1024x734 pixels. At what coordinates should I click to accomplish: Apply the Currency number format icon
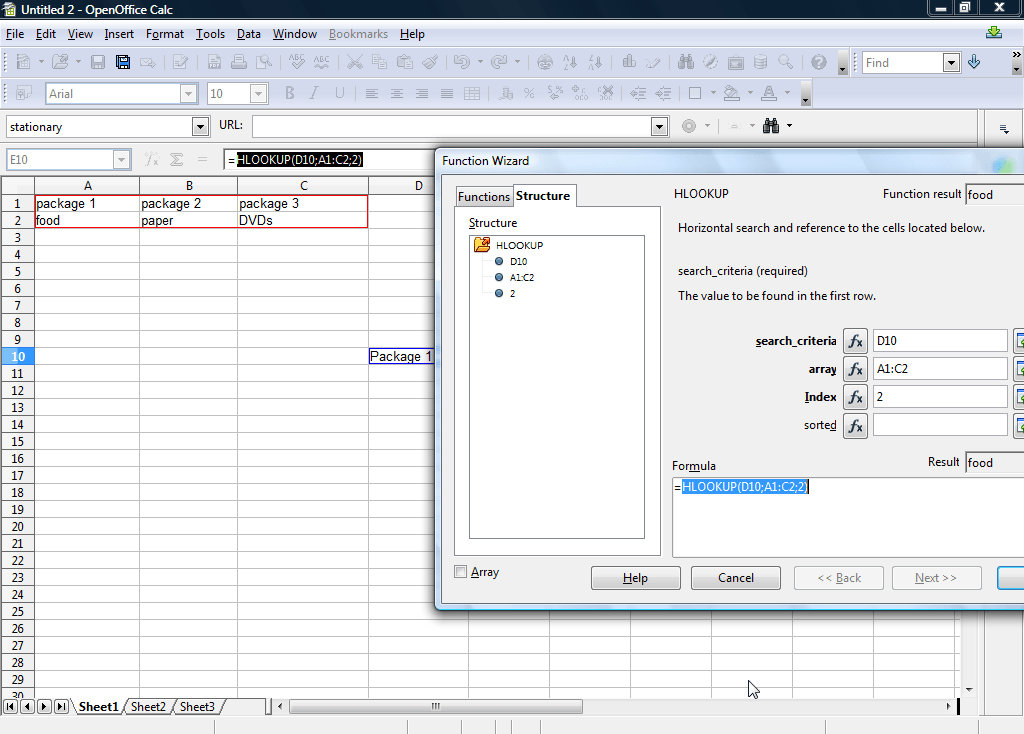click(505, 94)
